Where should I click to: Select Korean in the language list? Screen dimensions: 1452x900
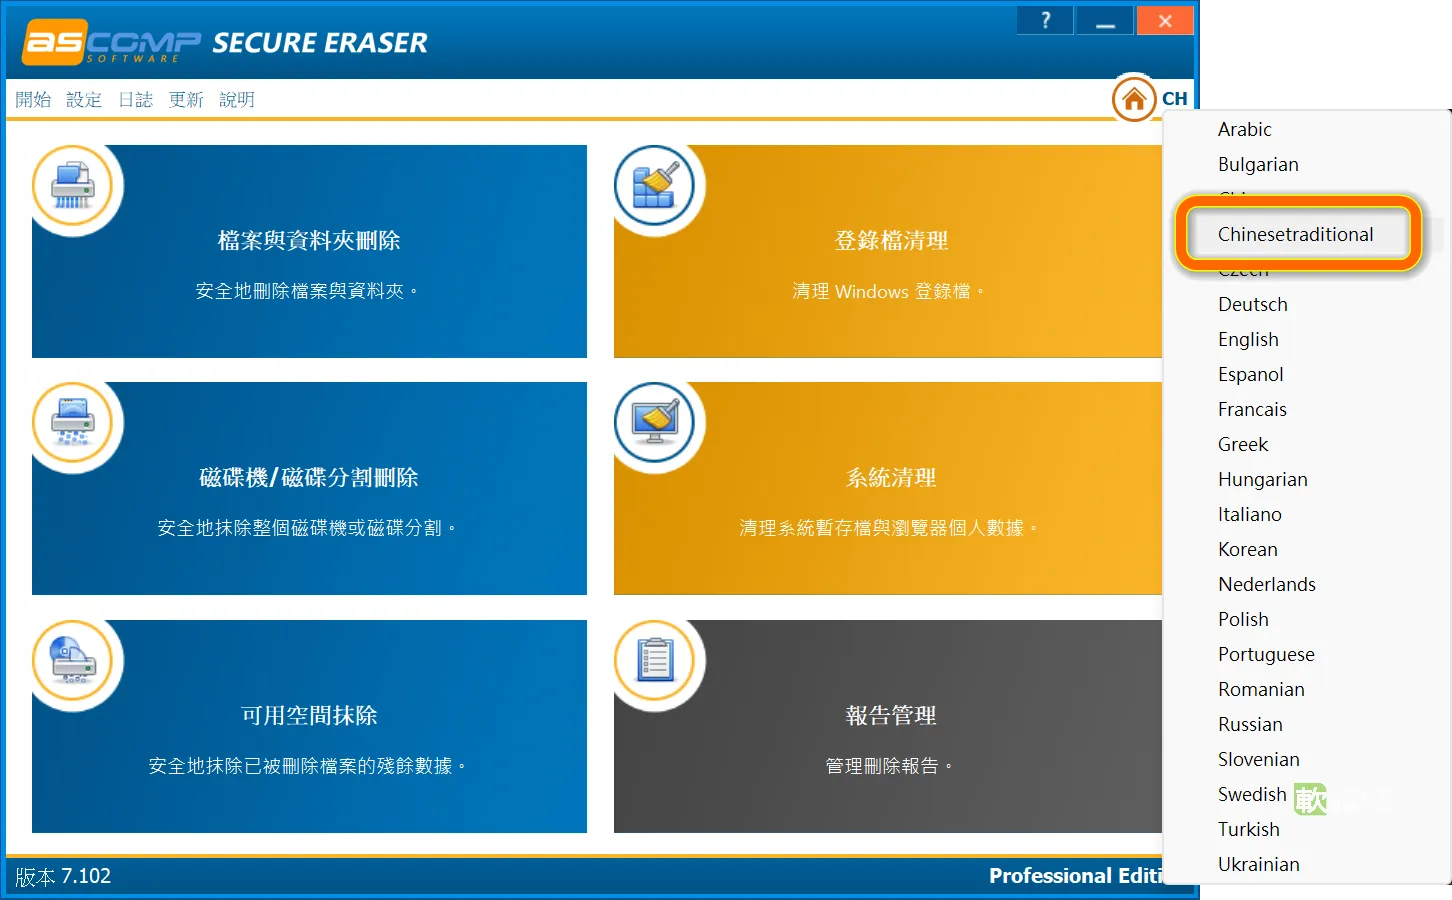1247,549
